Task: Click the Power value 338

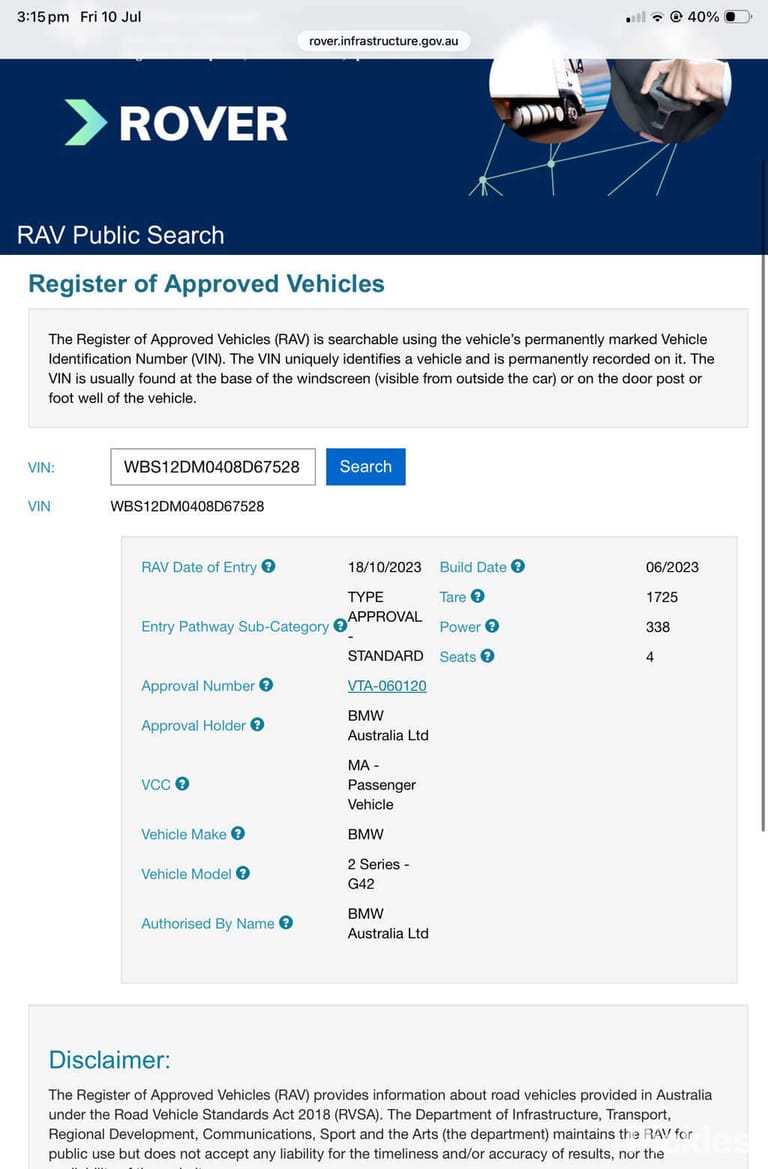Action: point(658,627)
